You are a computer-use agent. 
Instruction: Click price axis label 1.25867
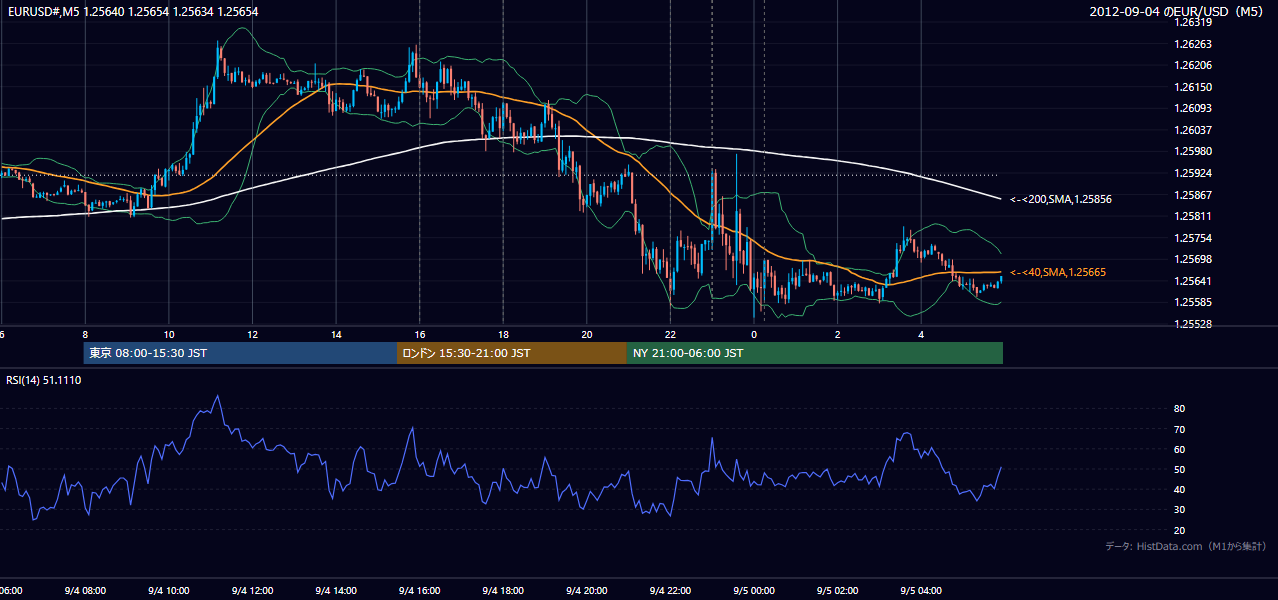click(1194, 195)
